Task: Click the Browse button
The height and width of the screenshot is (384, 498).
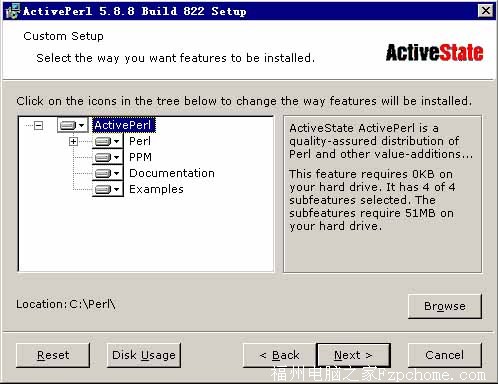Action: [x=445, y=306]
